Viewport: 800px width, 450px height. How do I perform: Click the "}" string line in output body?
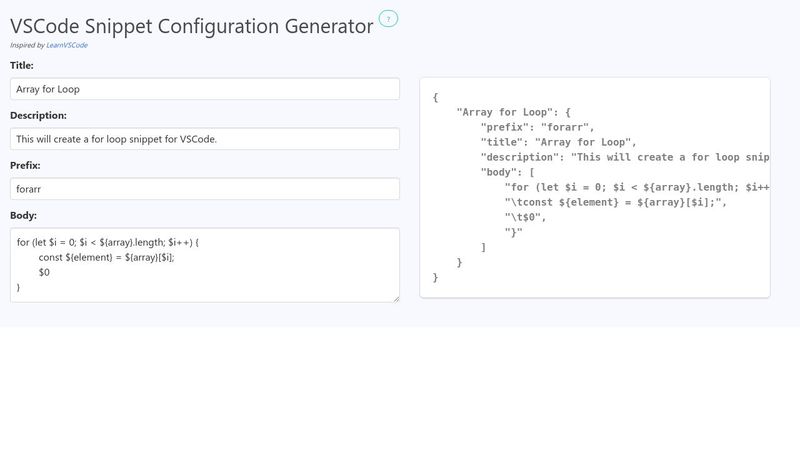pos(513,233)
